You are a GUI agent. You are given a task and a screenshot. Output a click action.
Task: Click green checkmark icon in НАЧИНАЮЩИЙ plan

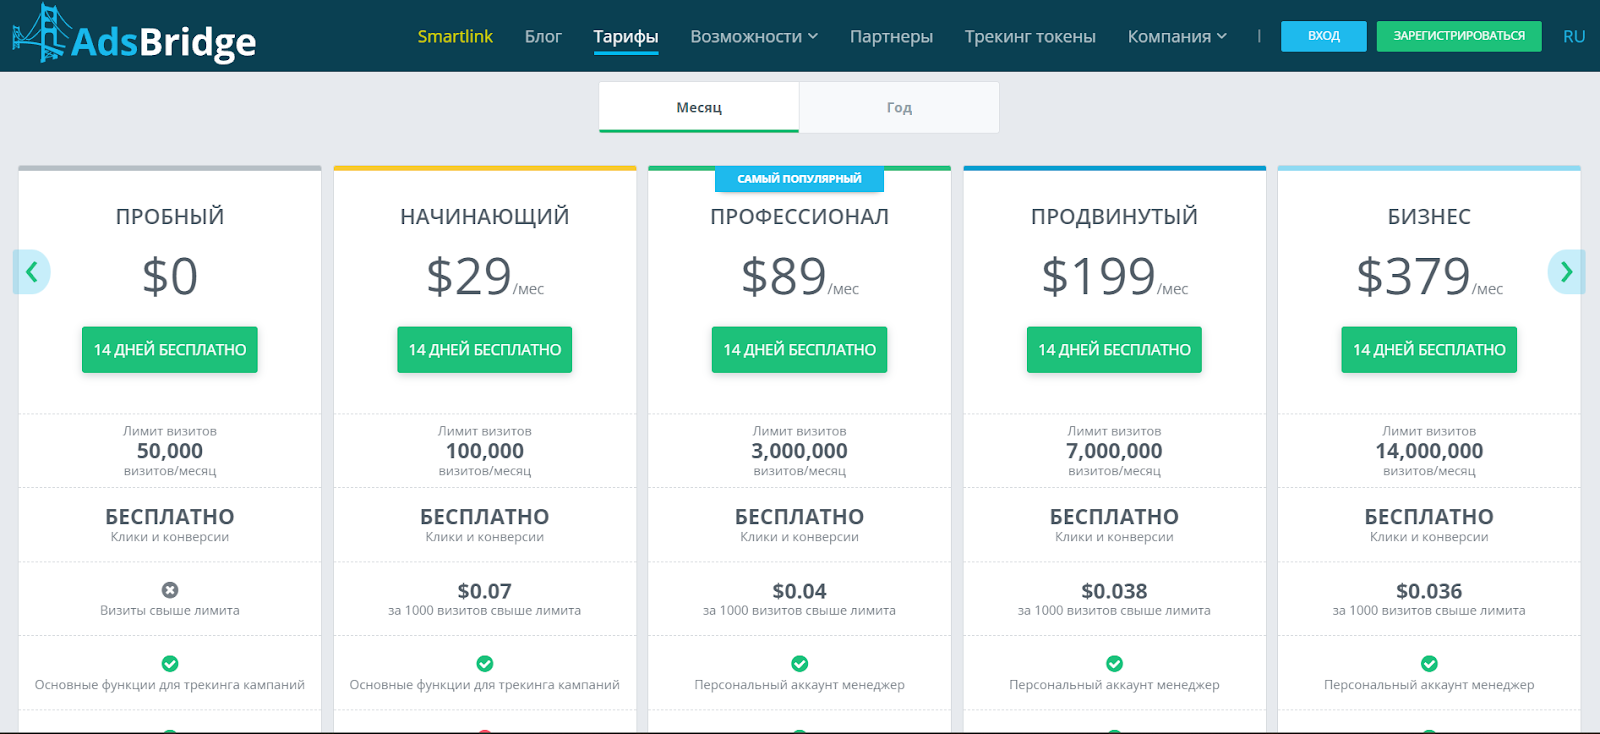(485, 664)
